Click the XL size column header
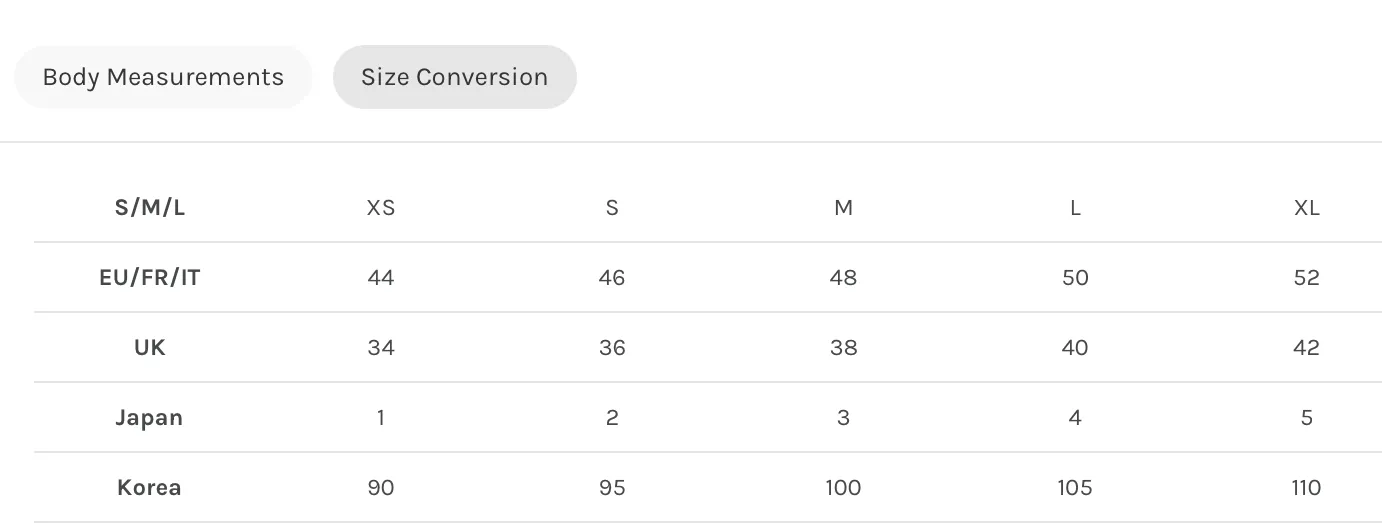This screenshot has width=1382, height=528. click(1307, 208)
